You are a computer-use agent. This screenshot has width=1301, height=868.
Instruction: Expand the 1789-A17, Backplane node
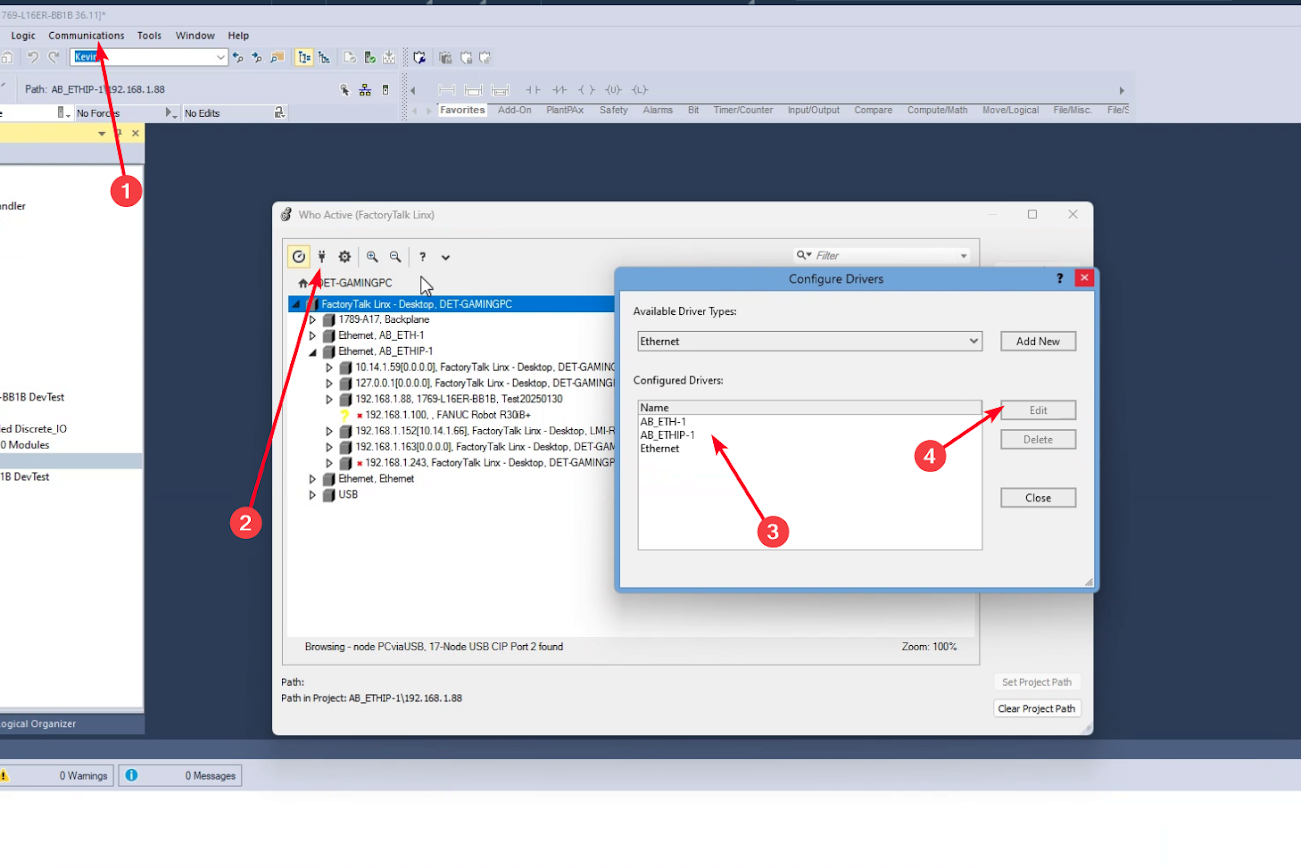tap(312, 320)
